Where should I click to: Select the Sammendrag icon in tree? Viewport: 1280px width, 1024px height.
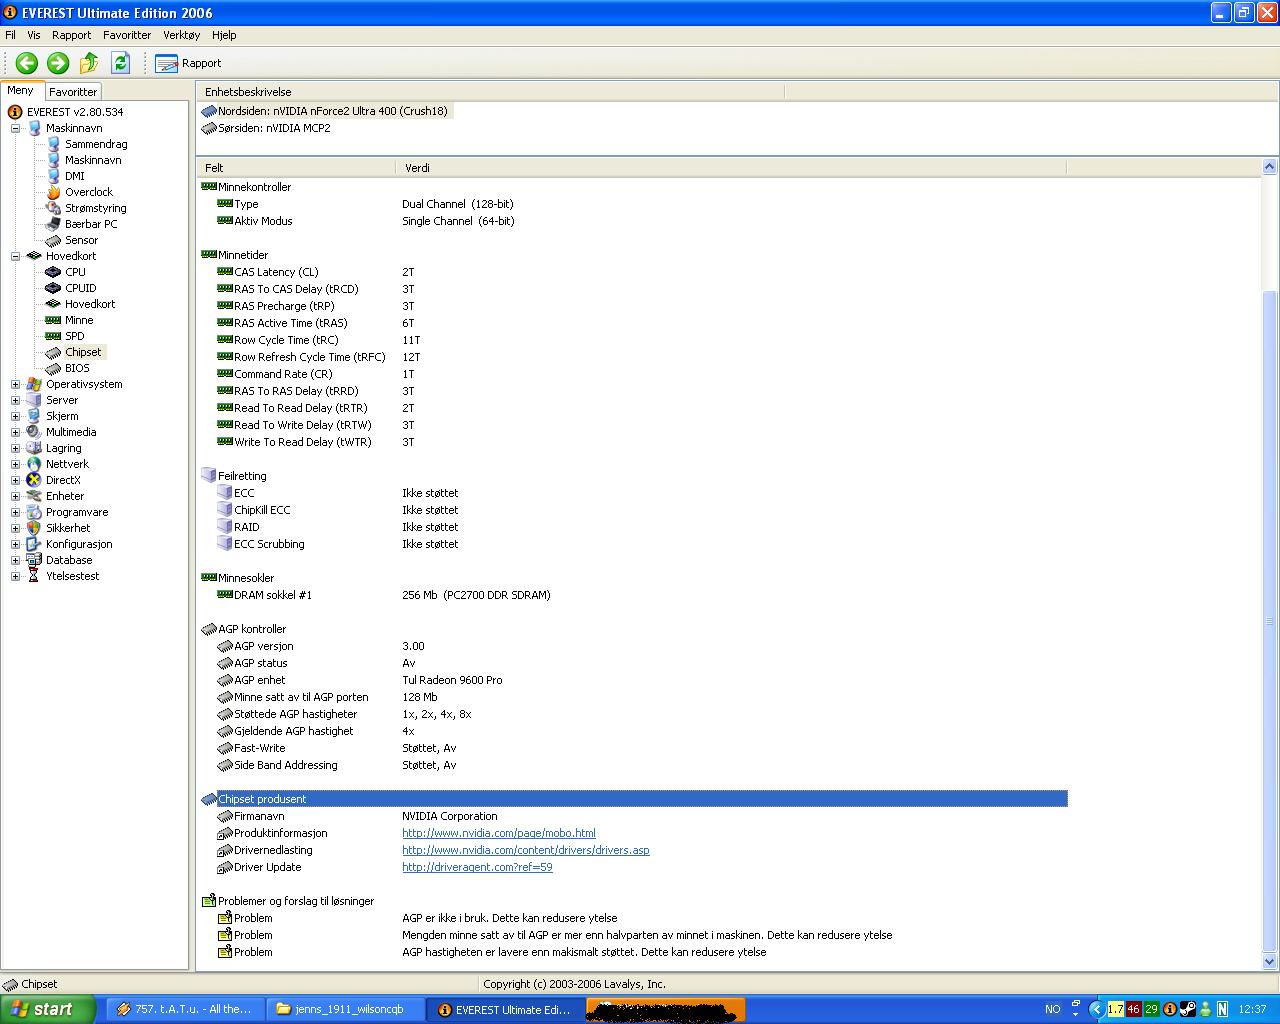(54, 144)
